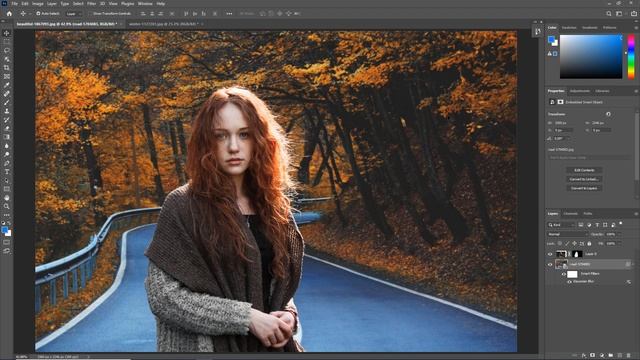
Task: Select the Zoom tool
Action: pos(7,206)
